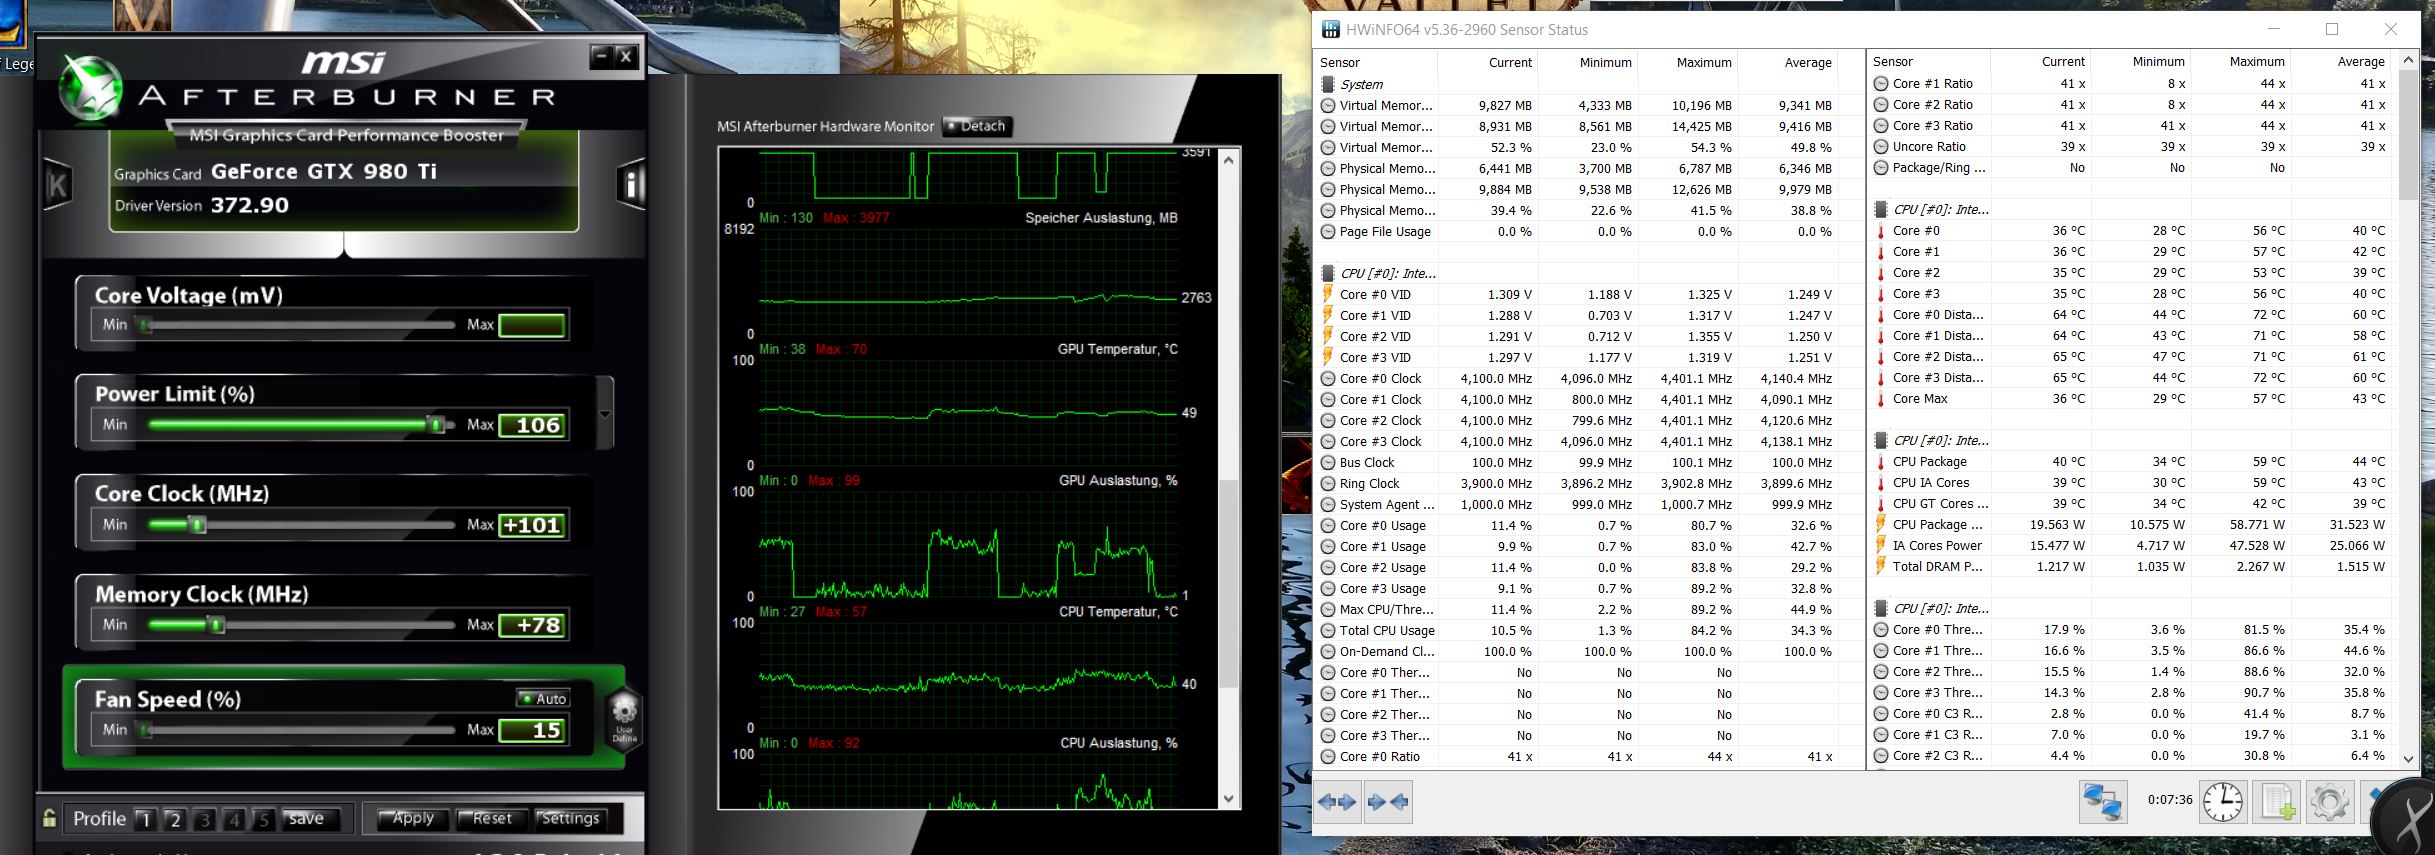Click the Core #0 VID lightning icon
The width and height of the screenshot is (2435, 855).
1328,294
